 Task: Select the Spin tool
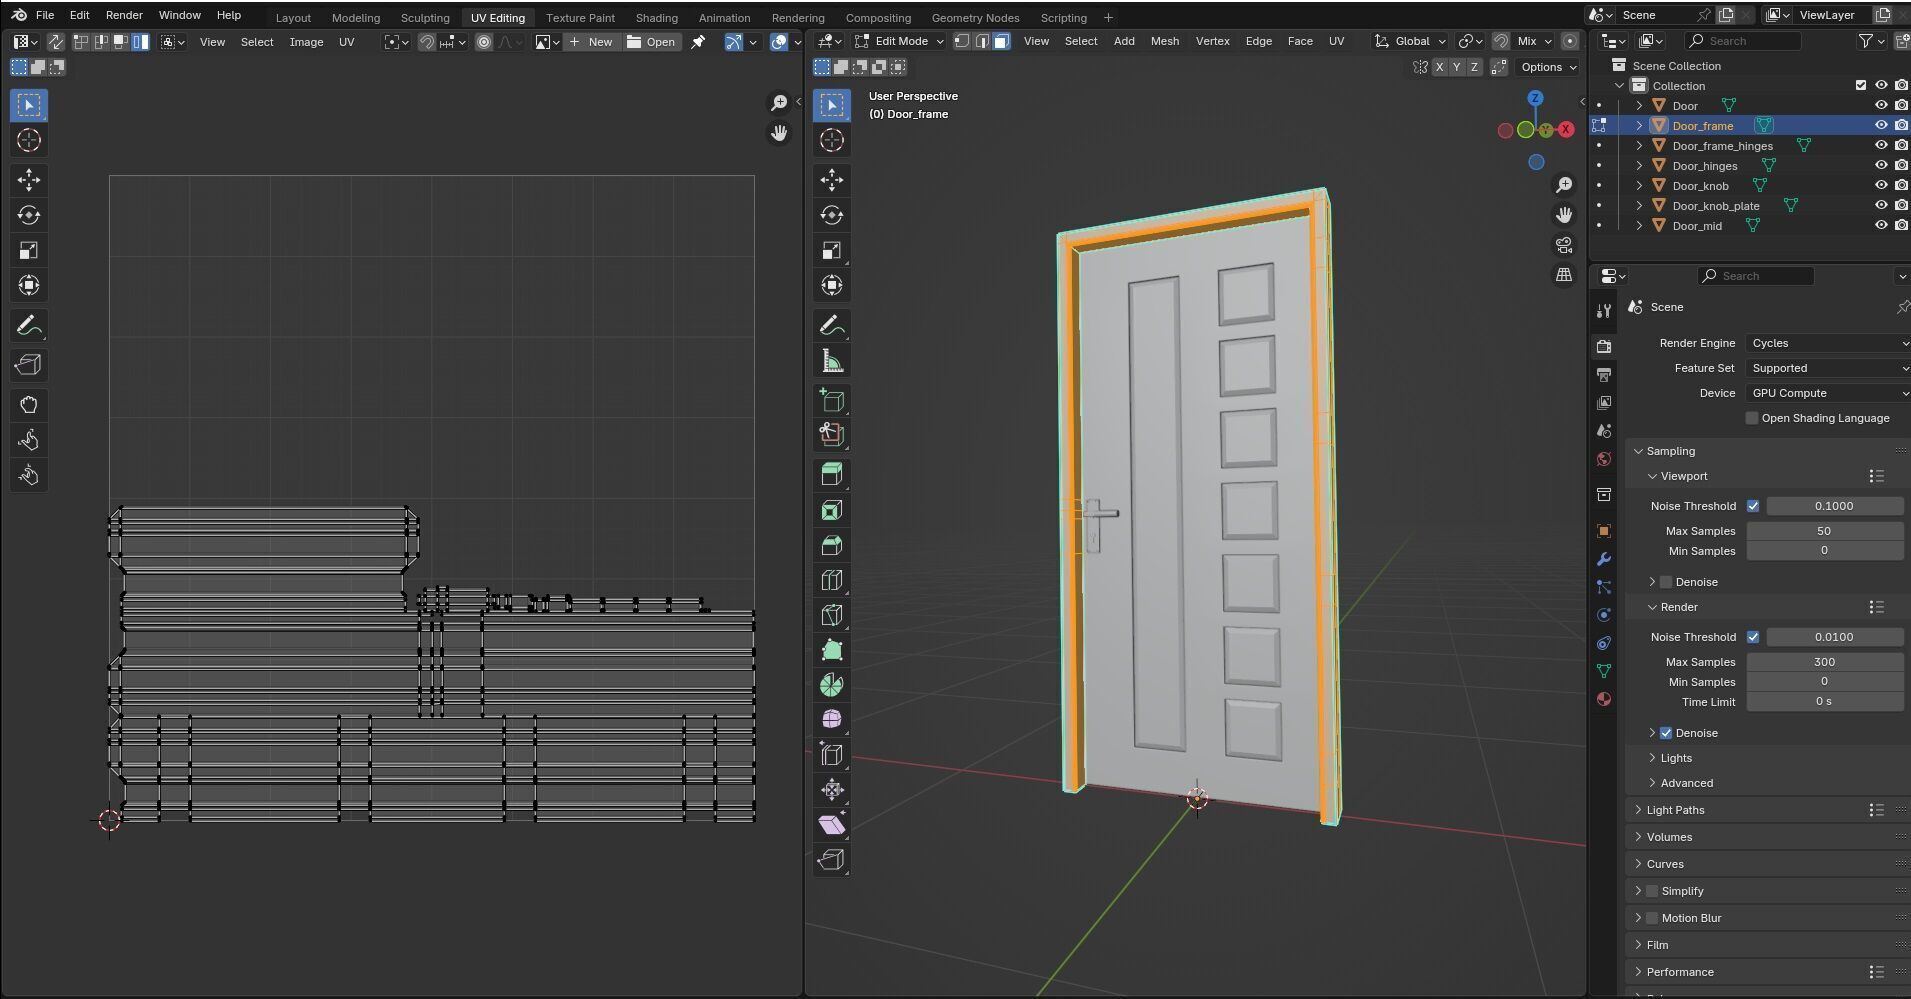point(832,685)
